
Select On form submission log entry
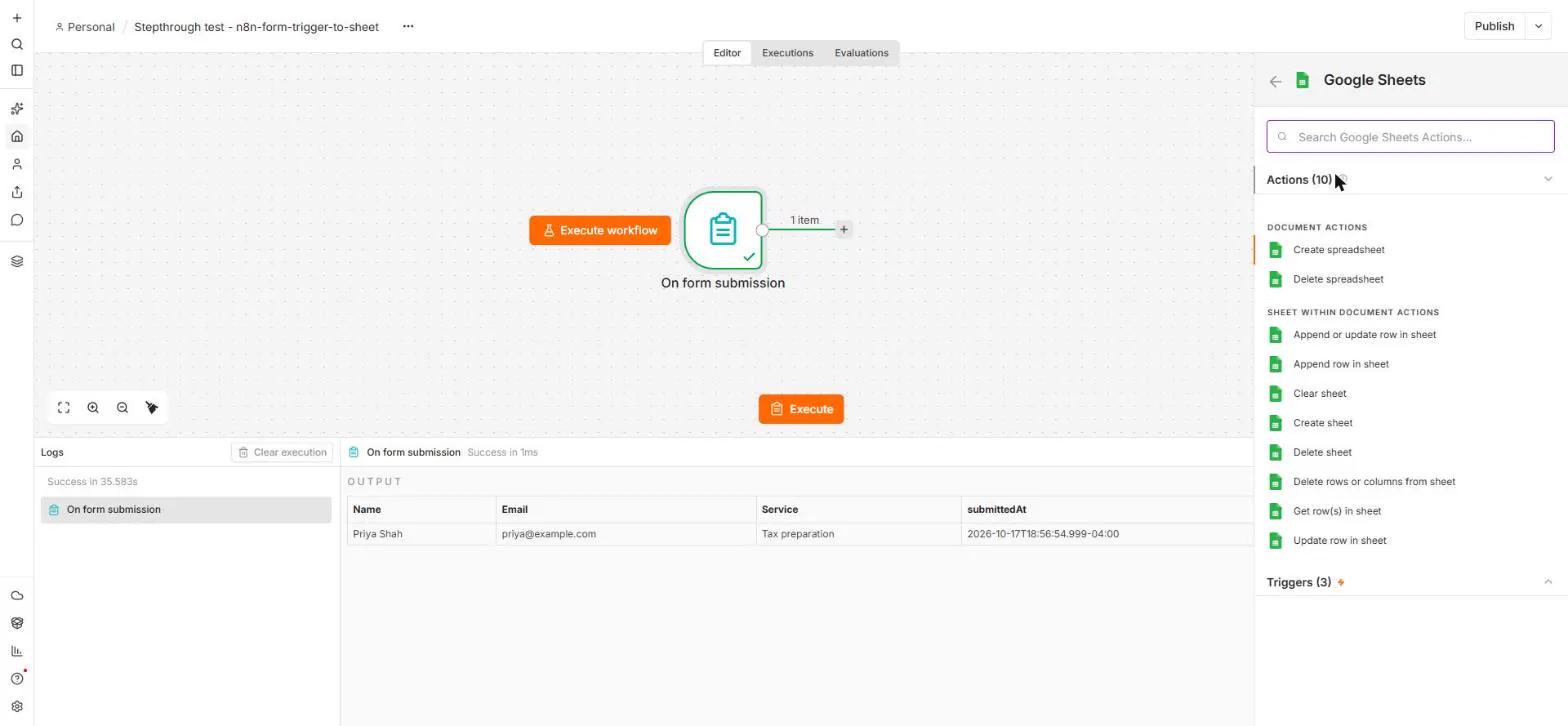(x=186, y=510)
